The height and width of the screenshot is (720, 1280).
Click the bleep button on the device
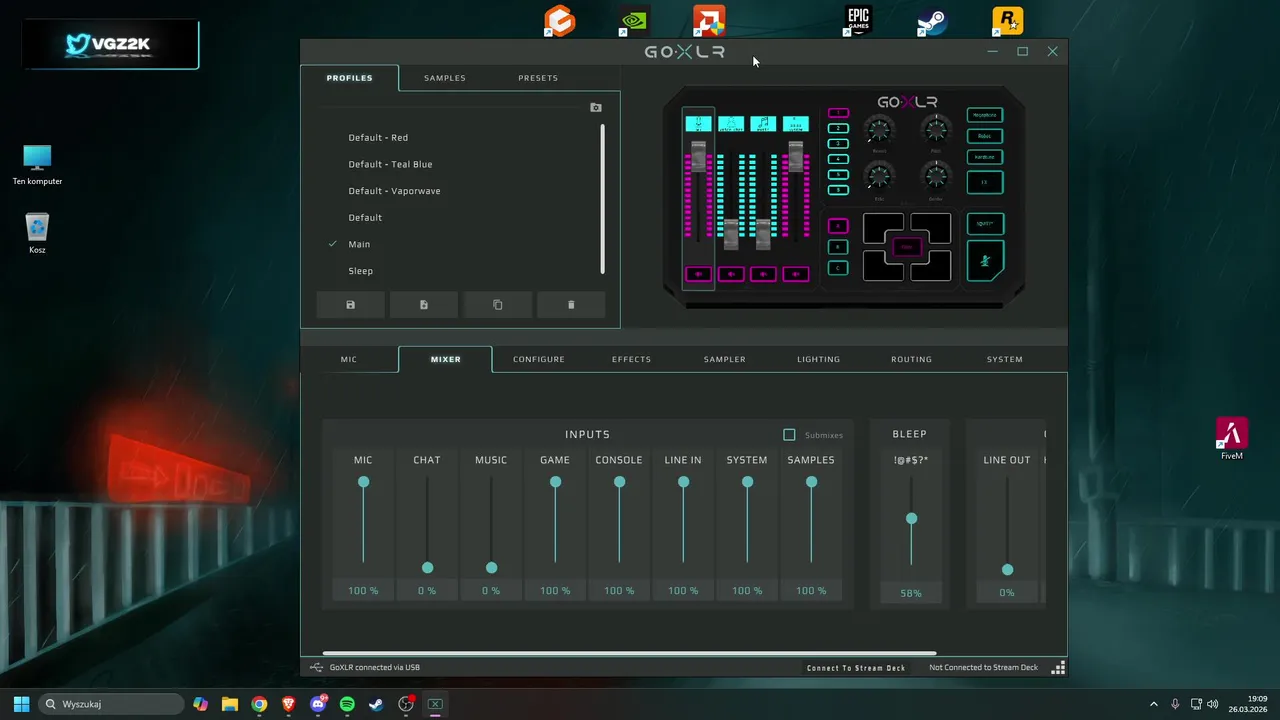click(985, 223)
